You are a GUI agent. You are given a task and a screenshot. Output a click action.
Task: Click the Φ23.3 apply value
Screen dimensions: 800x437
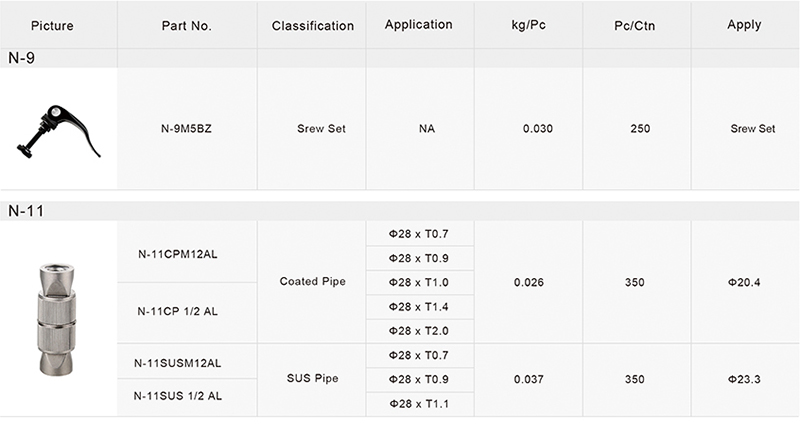tap(744, 379)
